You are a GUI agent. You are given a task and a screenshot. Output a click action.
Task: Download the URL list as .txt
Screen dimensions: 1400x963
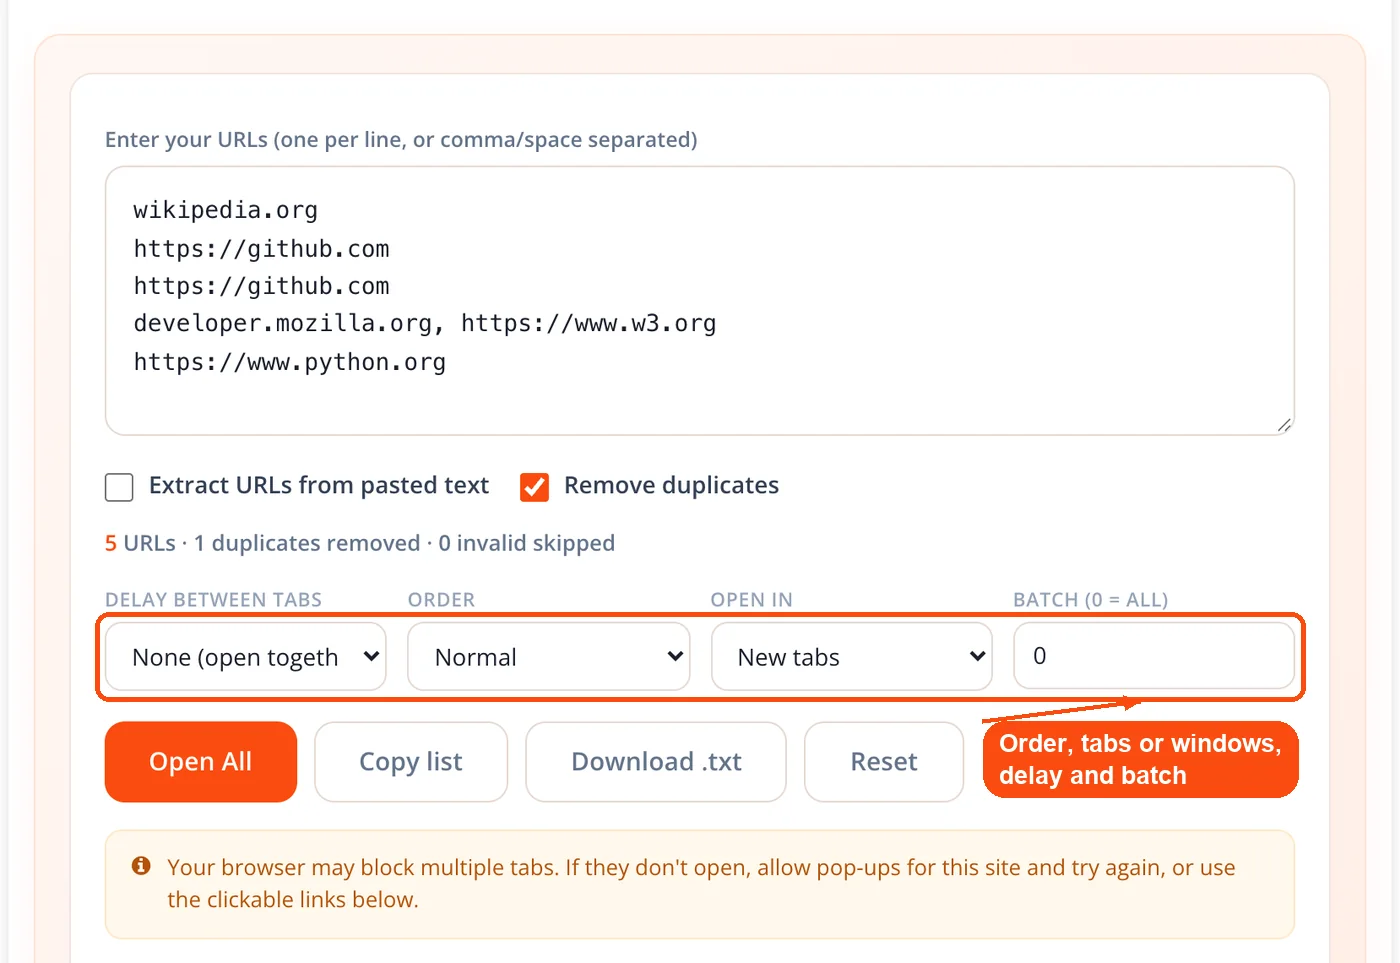(x=656, y=762)
